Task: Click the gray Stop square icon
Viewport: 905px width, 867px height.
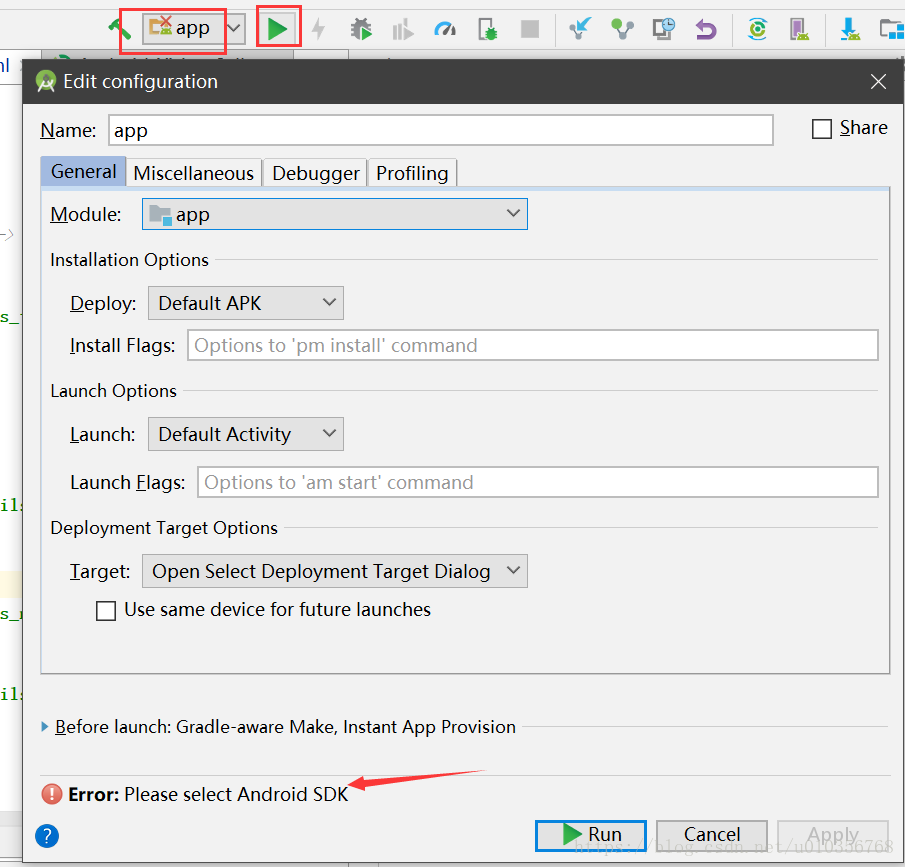Action: pos(530,28)
